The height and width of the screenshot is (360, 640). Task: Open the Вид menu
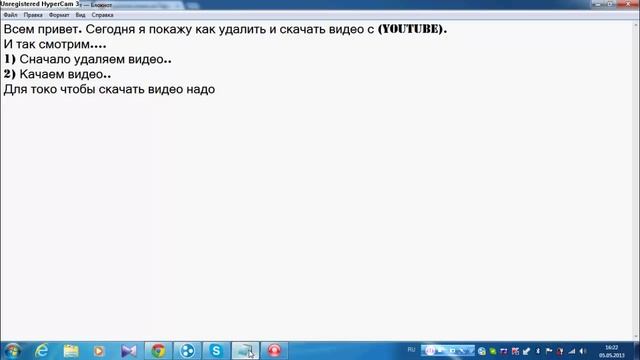(x=80, y=15)
